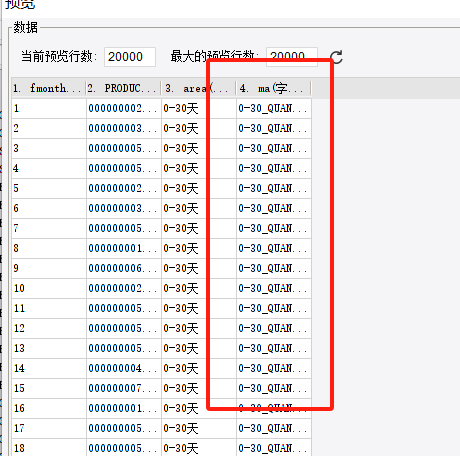This screenshot has width=460, height=456.
Task: Click the 0-30_QUAN... cell in row 2
Action: click(x=274, y=128)
